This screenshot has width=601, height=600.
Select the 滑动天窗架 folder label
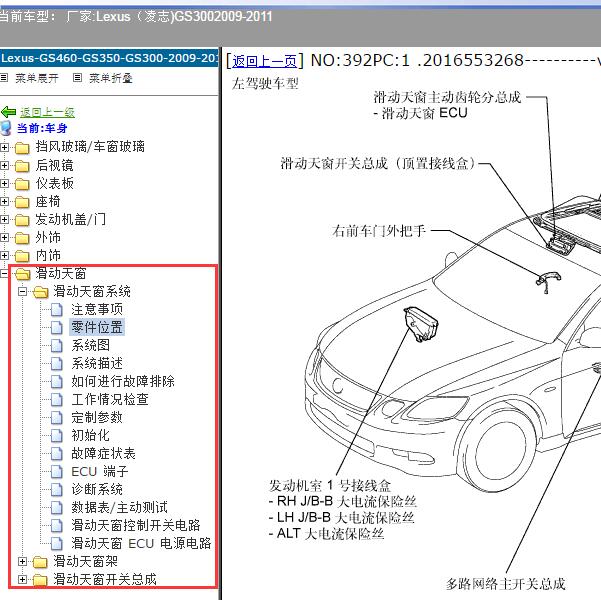coord(85,562)
